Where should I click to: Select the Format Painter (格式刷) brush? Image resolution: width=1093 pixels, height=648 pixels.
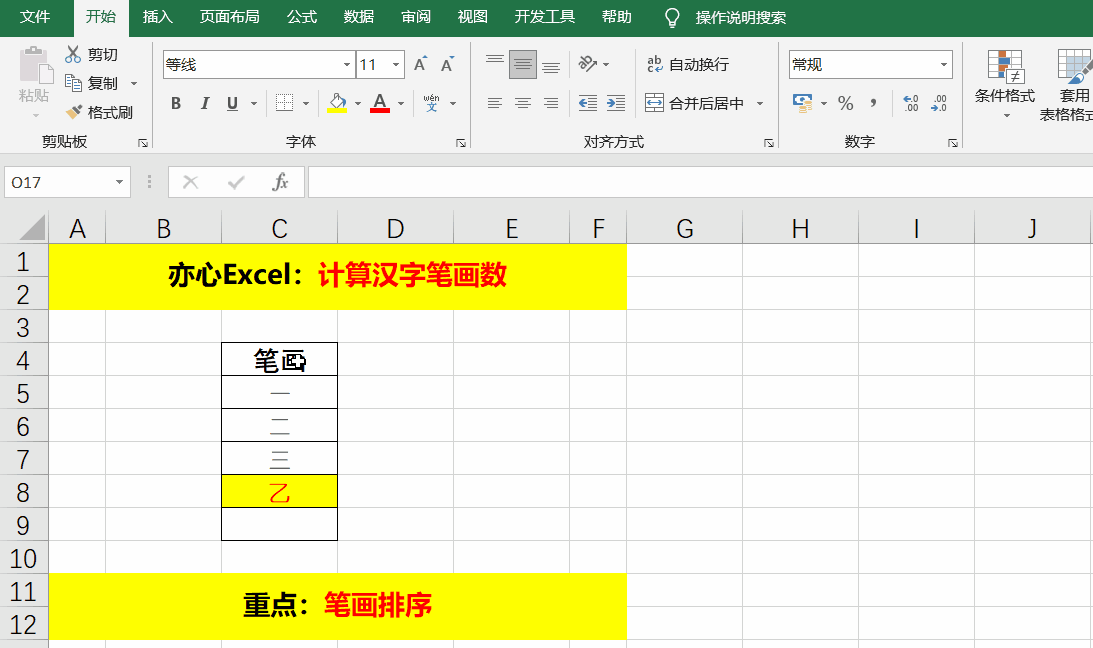click(x=74, y=111)
